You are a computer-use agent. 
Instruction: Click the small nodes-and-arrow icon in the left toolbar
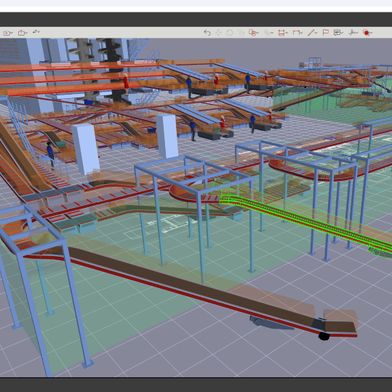point(36,32)
